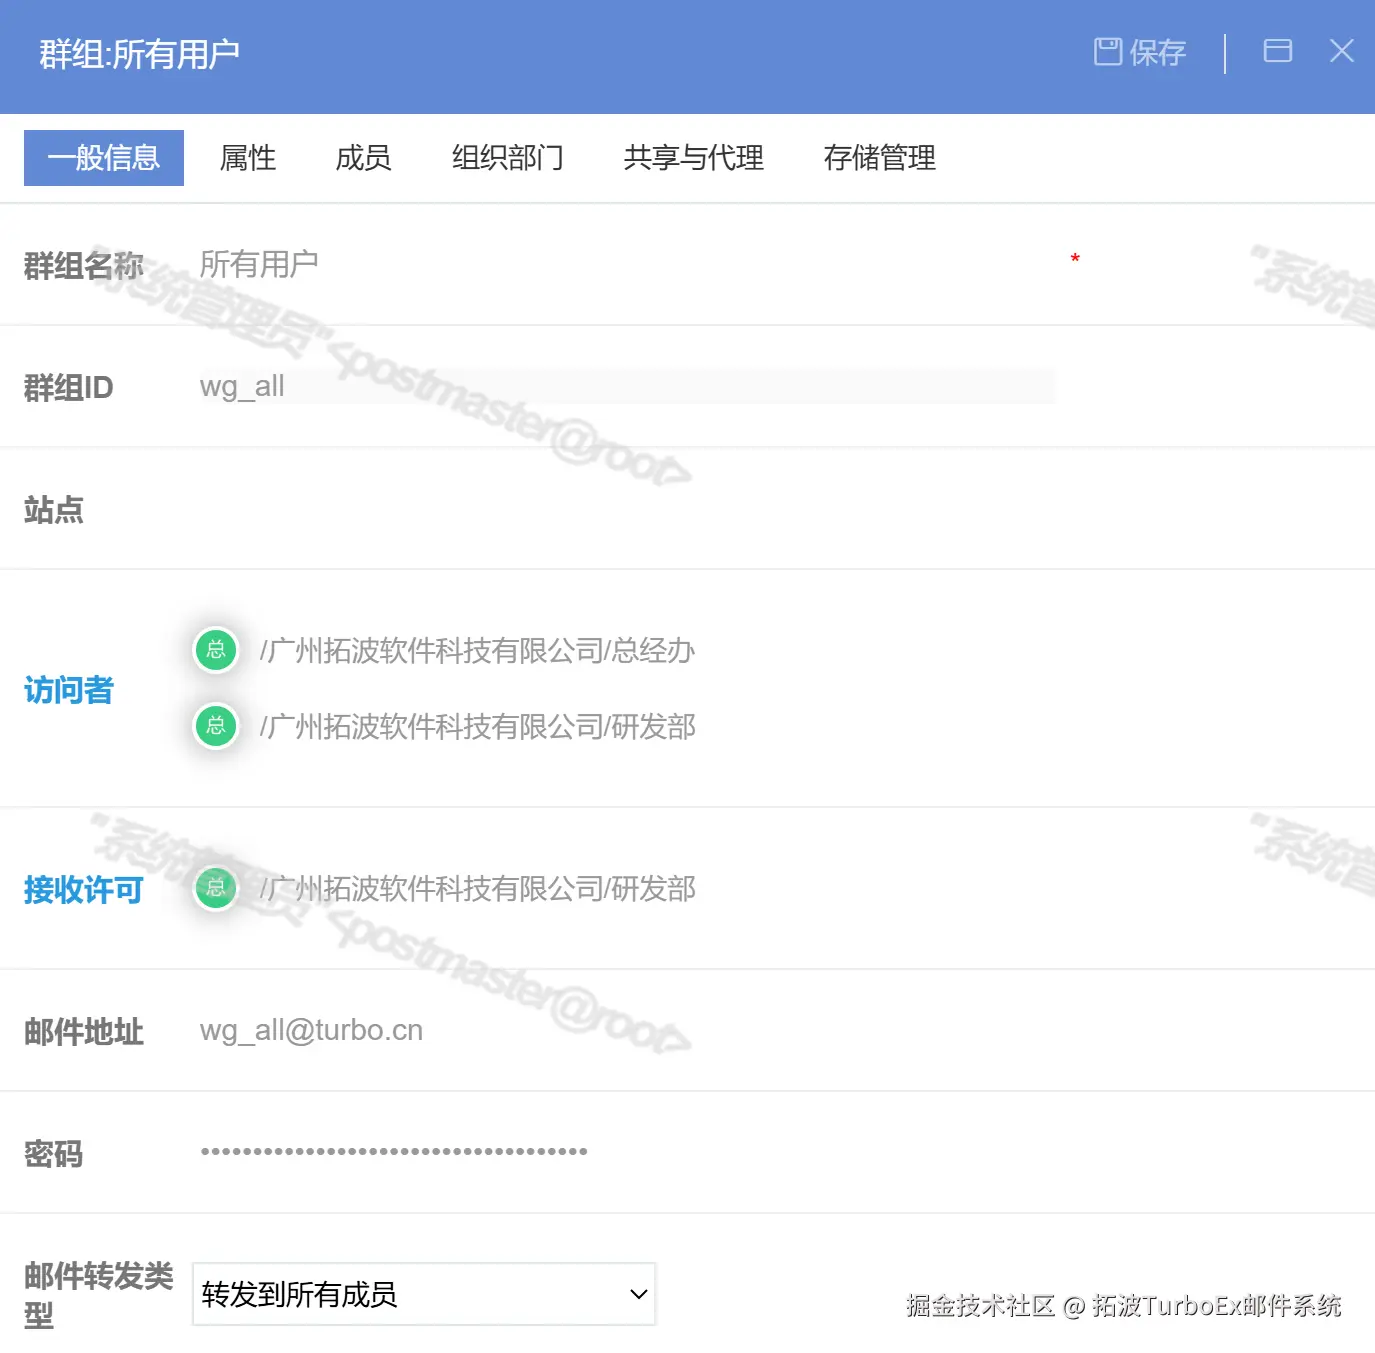Click the green 总 badge beside 研发部 visitor
The image size is (1375, 1353).
click(x=215, y=727)
